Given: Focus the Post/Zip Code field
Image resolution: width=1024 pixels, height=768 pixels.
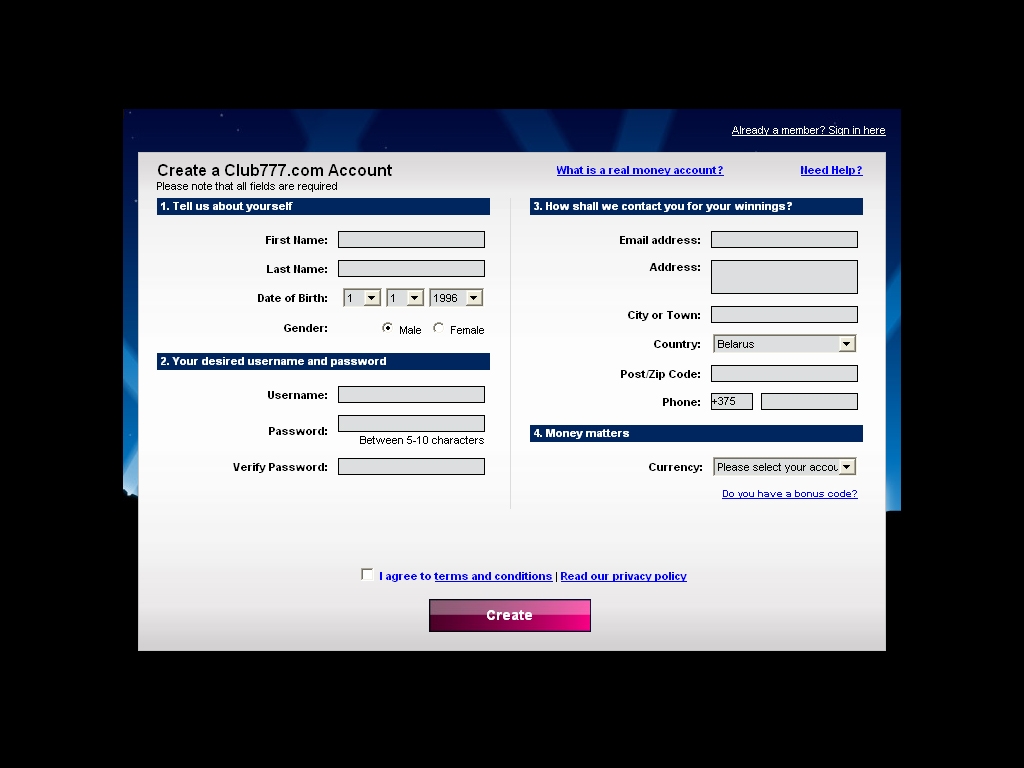Looking at the screenshot, I should pyautogui.click(x=784, y=374).
